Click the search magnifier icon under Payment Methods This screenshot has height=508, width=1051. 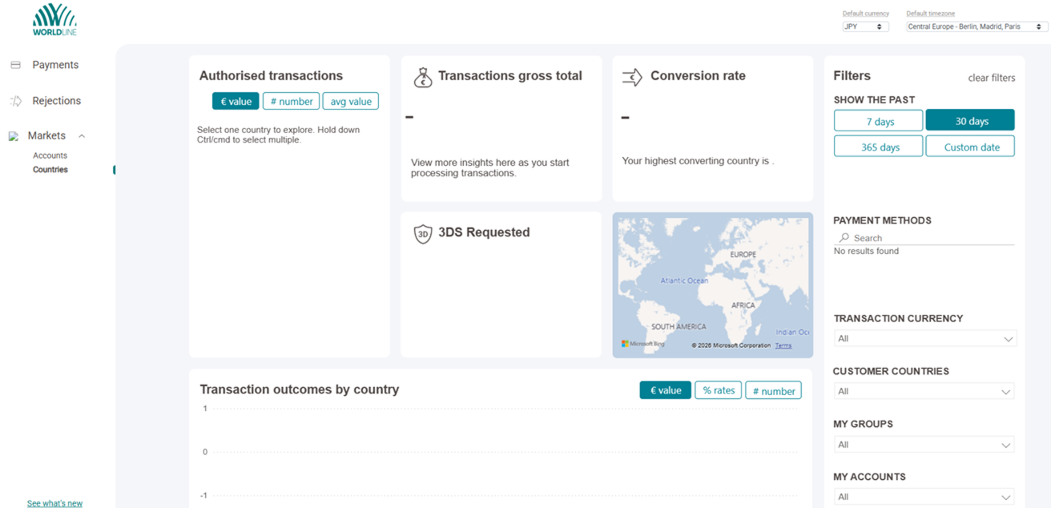845,238
